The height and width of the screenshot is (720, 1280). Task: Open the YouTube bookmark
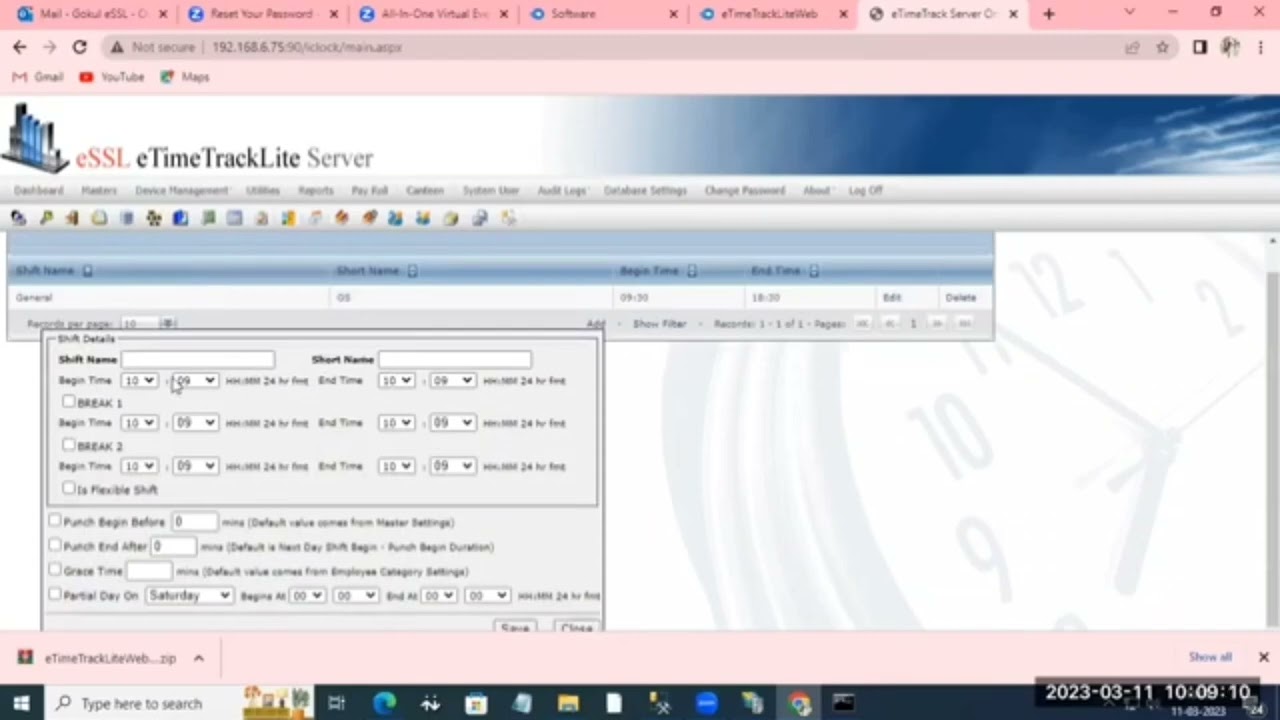pyautogui.click(x=112, y=77)
